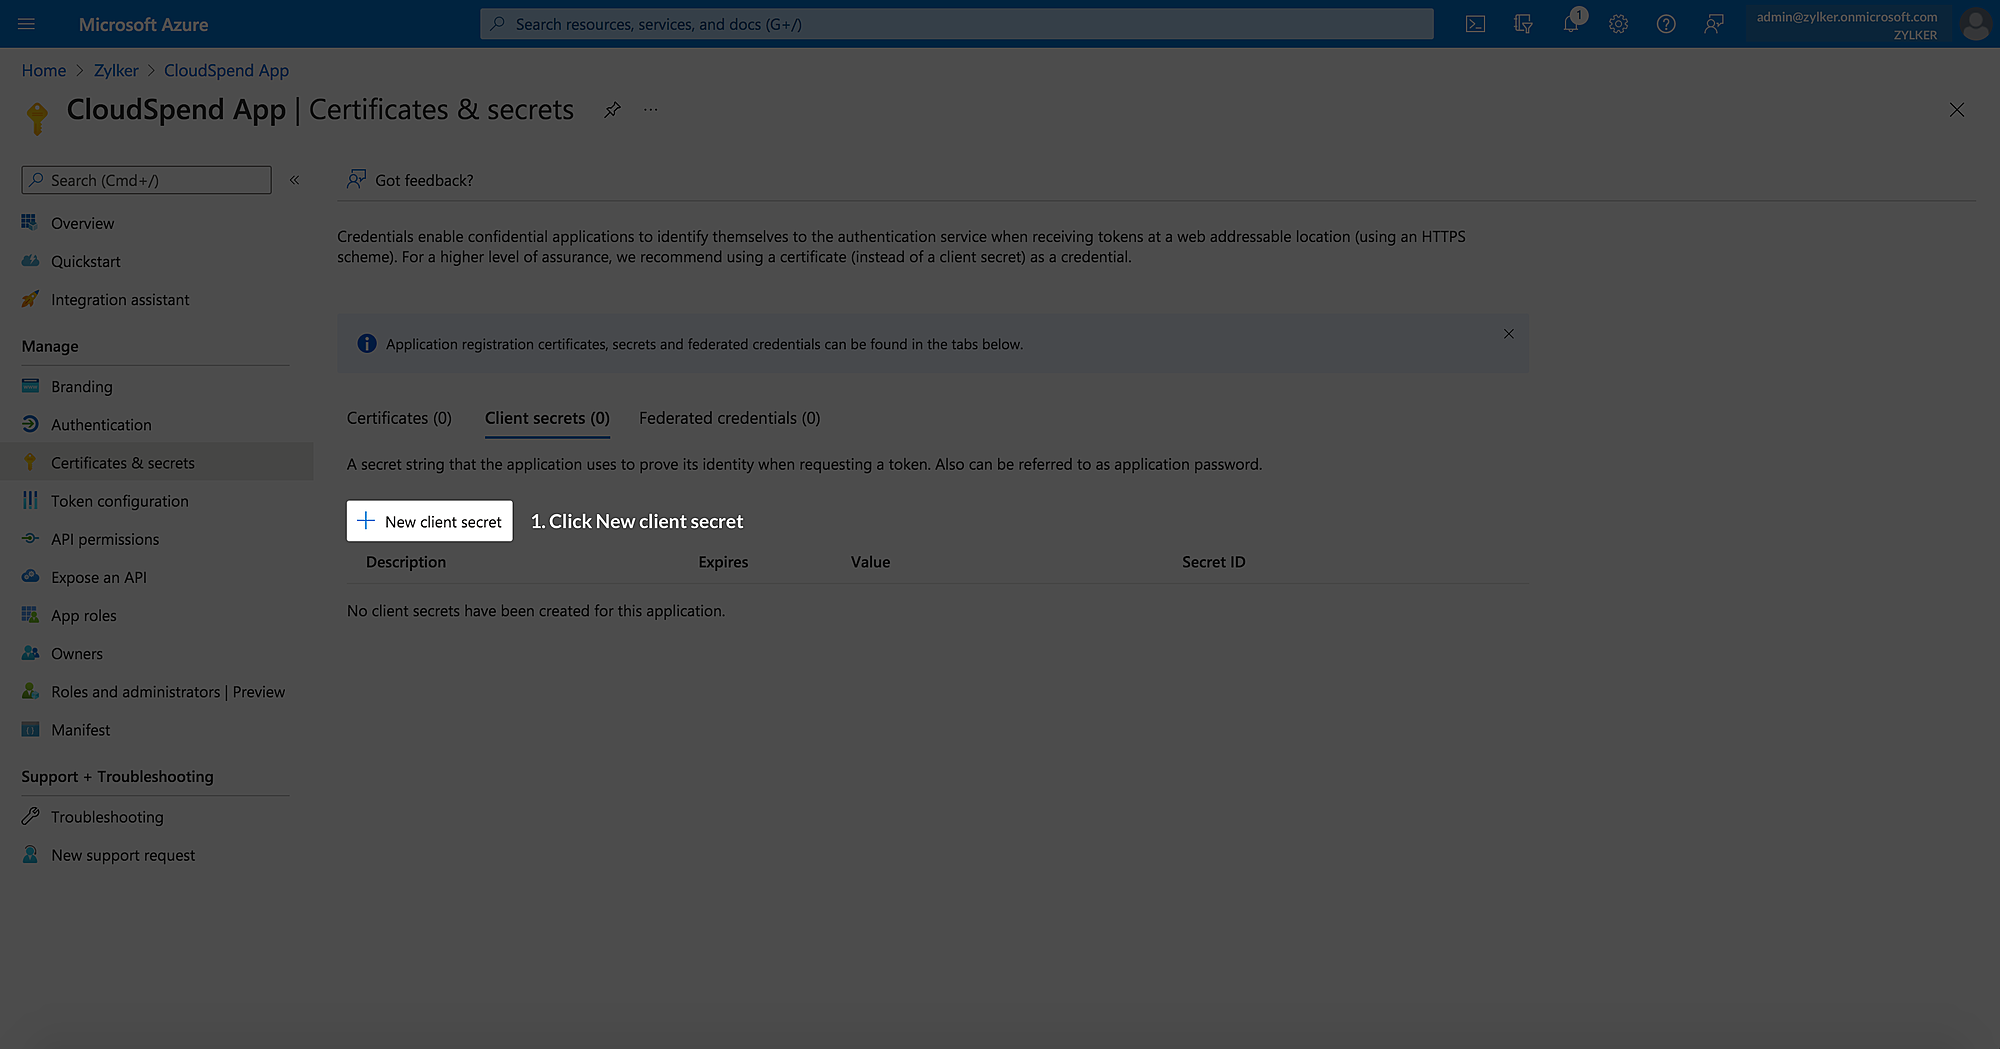
Task: Open the portal settings gear
Action: [x=1618, y=23]
